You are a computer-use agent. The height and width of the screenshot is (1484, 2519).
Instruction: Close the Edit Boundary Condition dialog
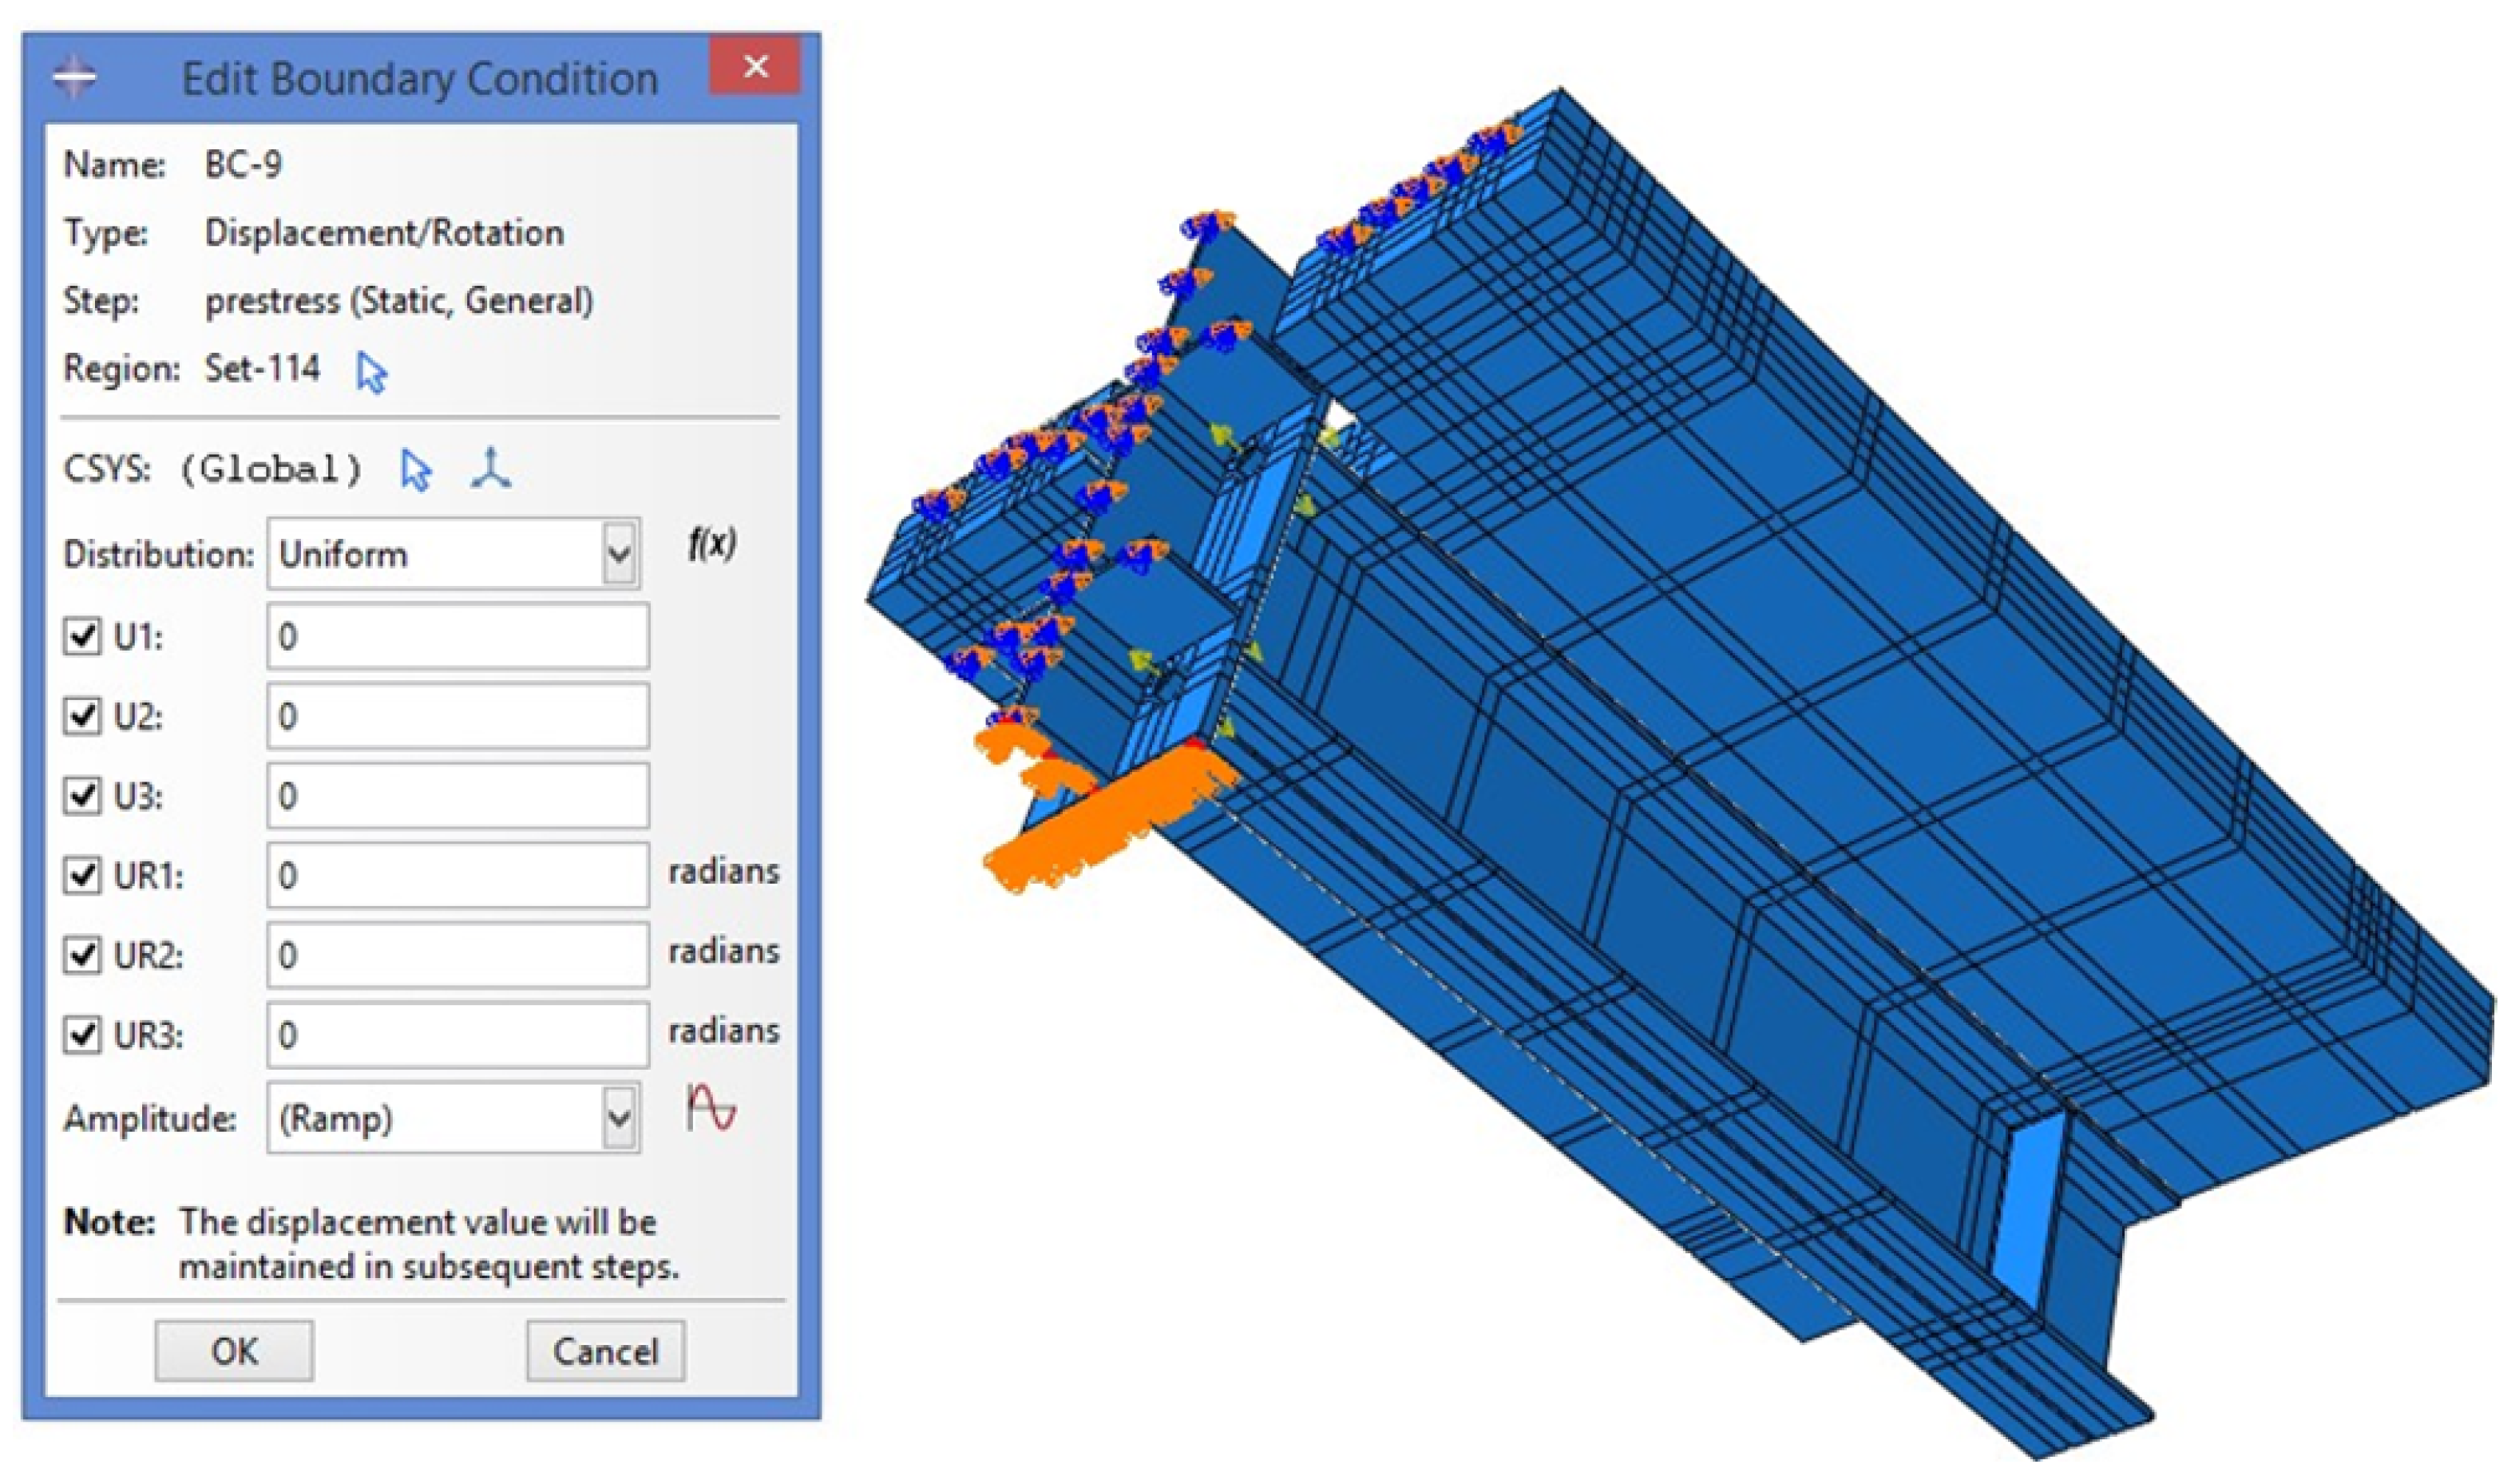pos(755,67)
